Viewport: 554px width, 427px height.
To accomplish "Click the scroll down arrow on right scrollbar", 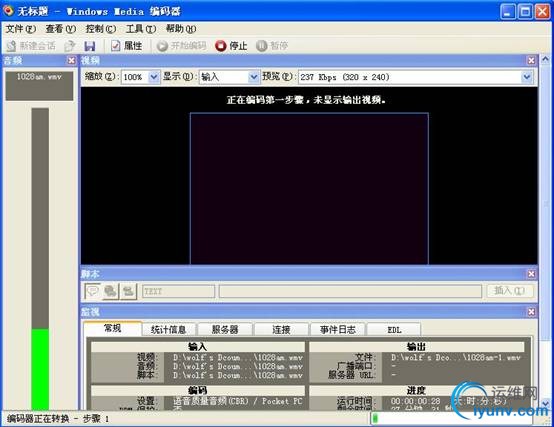I will [545, 404].
